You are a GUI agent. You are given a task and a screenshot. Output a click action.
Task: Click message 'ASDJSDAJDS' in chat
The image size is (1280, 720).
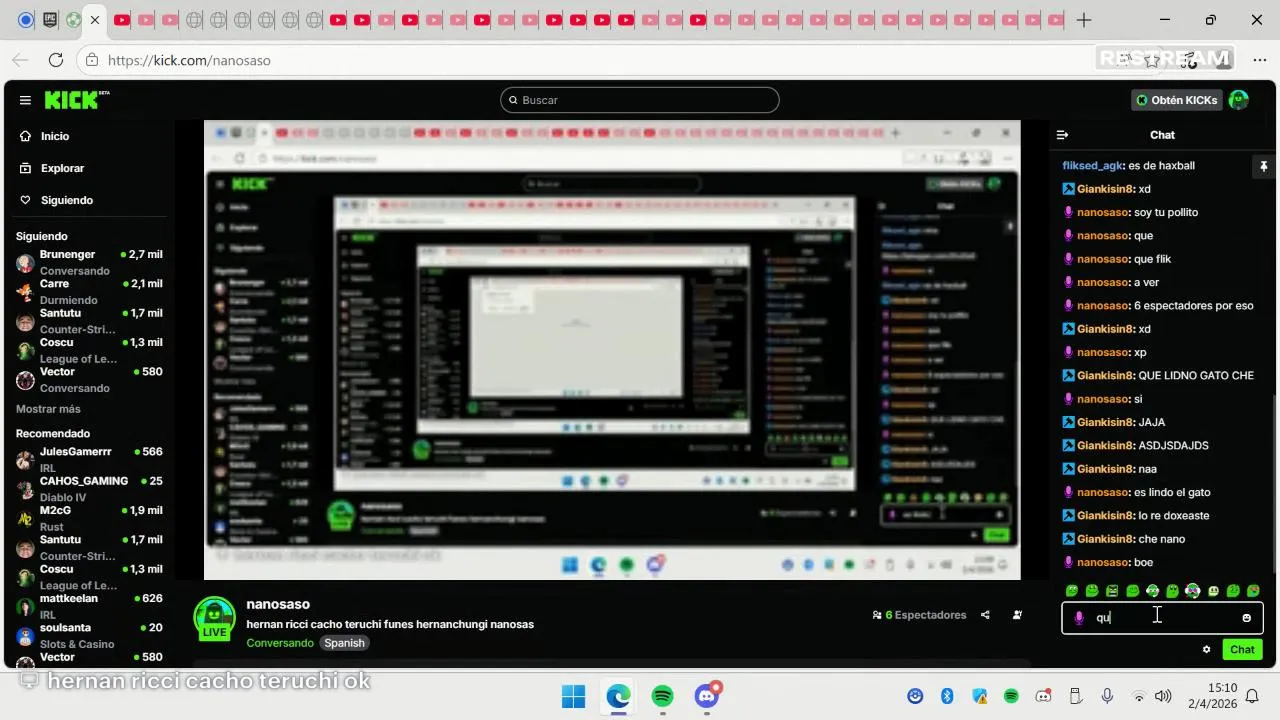[x=1174, y=446]
